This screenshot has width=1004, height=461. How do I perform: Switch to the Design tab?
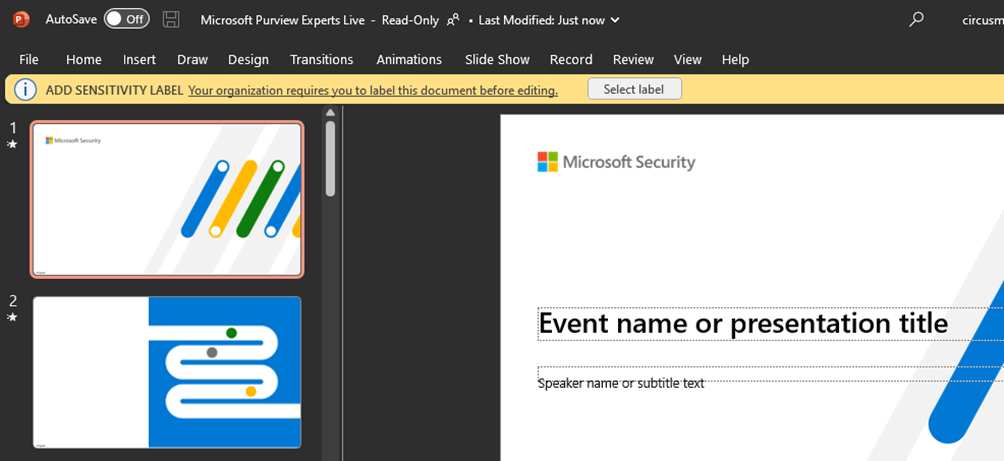pos(248,60)
